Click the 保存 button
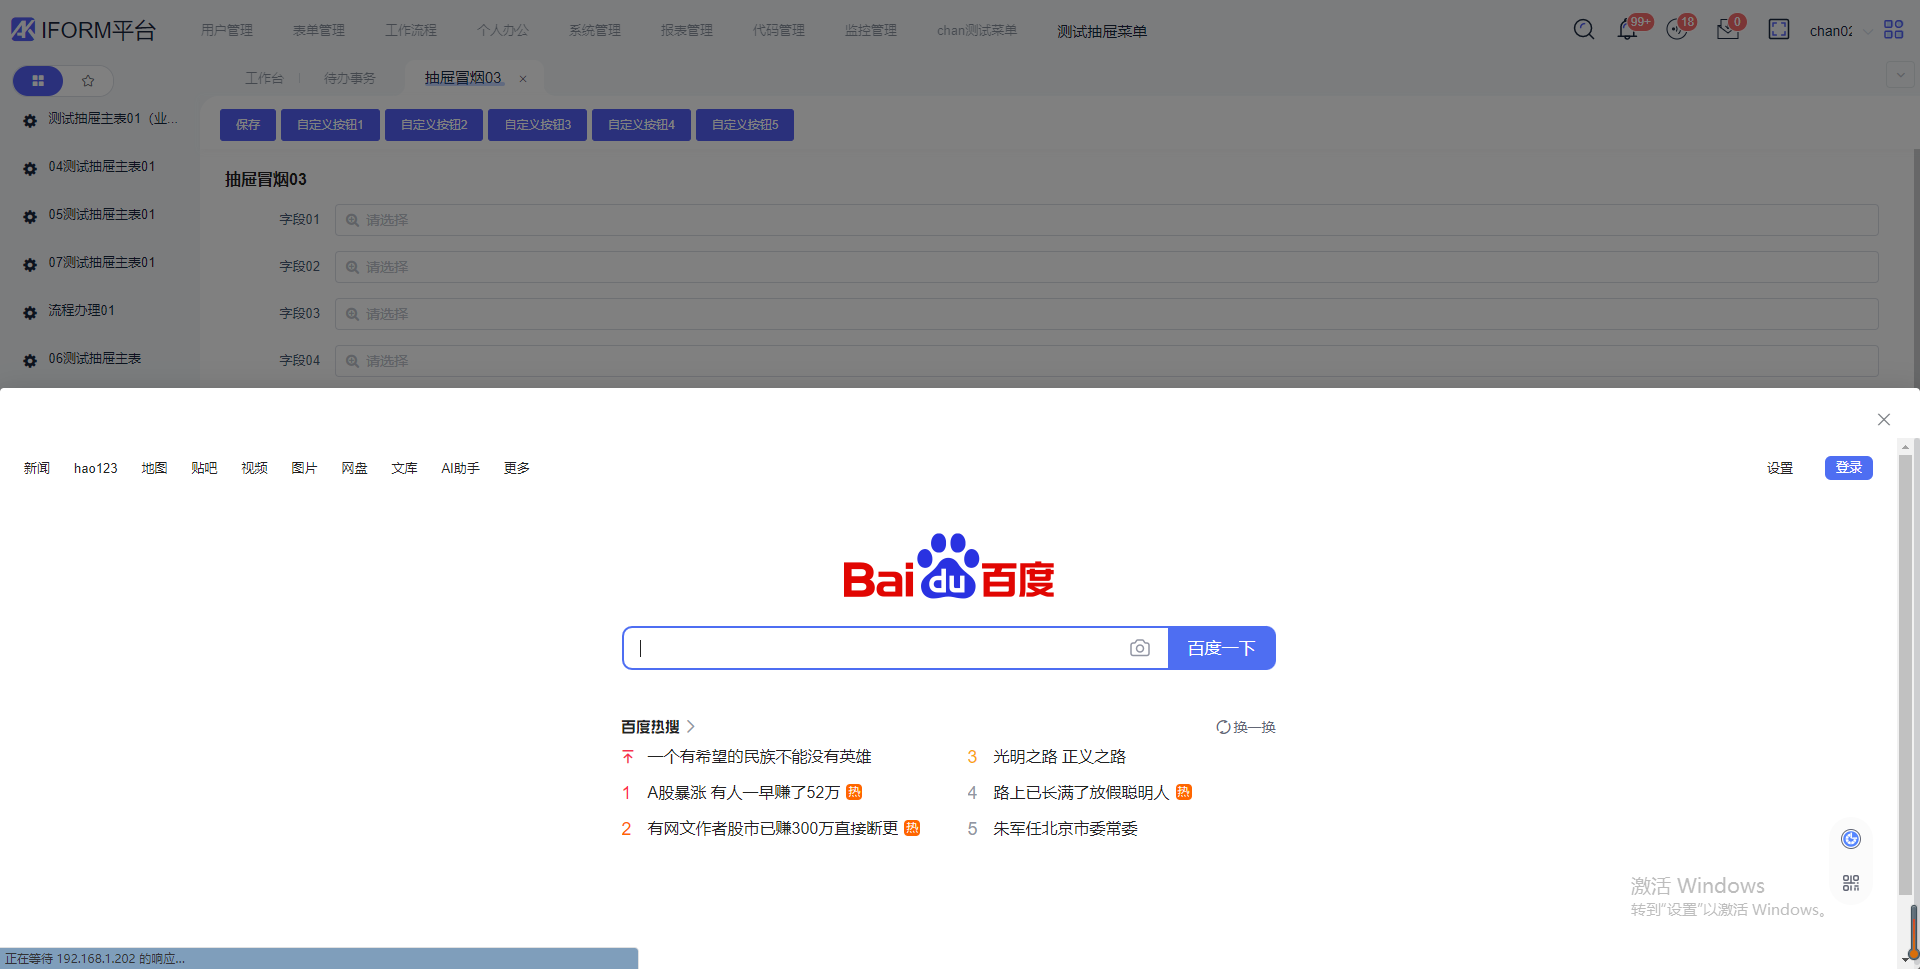Screen dimensions: 1920x969 [x=248, y=125]
